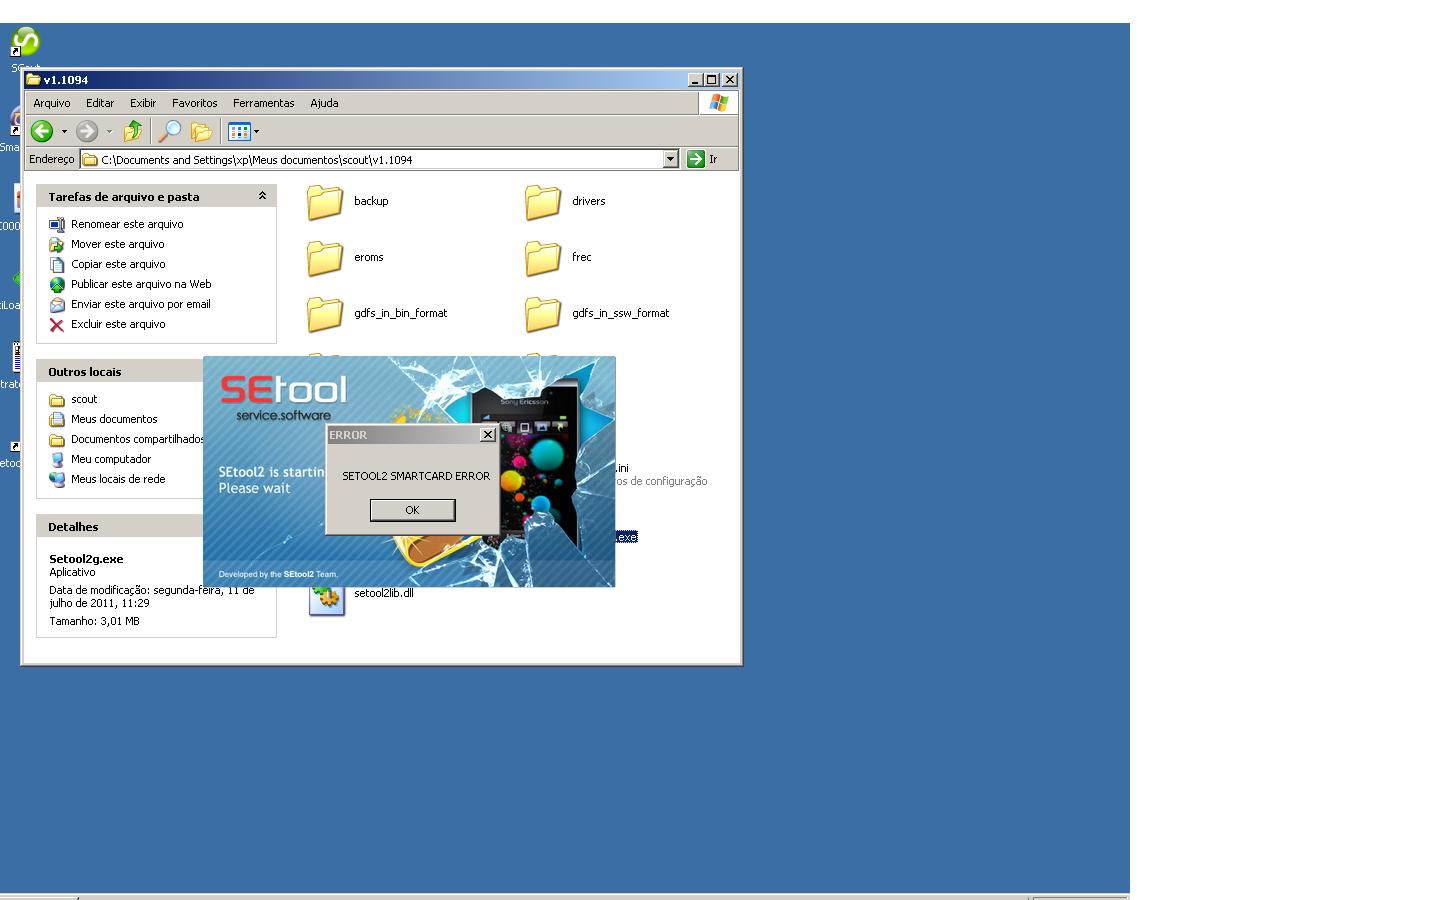Image resolution: width=1440 pixels, height=900 pixels.
Task: Expand the Views dropdown arrow
Action: pyautogui.click(x=256, y=131)
